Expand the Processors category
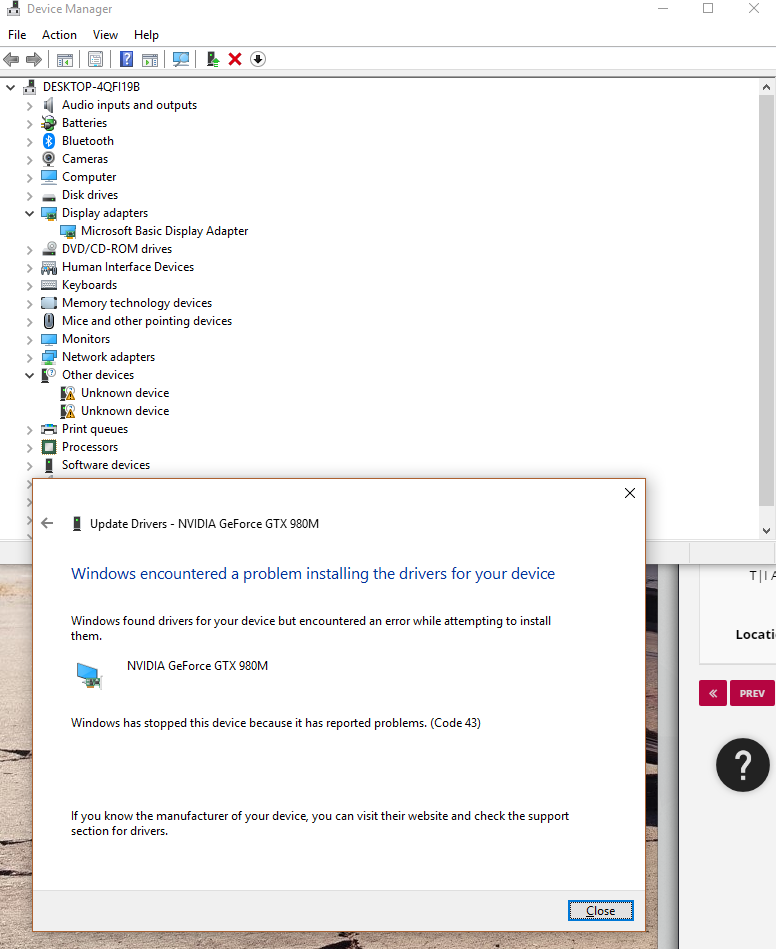The width and height of the screenshot is (776, 949). 29,448
